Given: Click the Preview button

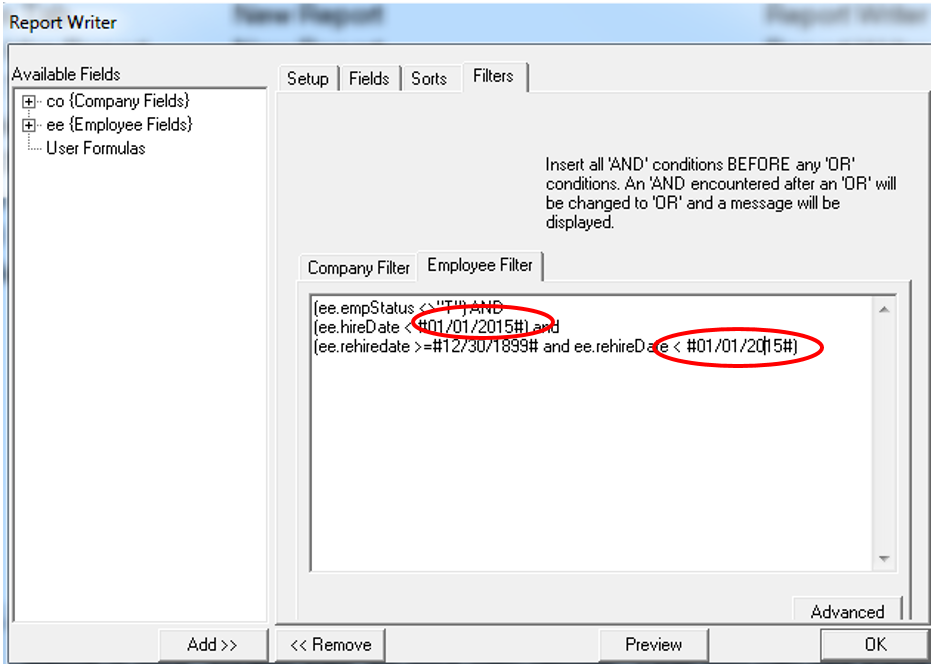Looking at the screenshot, I should tap(653, 645).
